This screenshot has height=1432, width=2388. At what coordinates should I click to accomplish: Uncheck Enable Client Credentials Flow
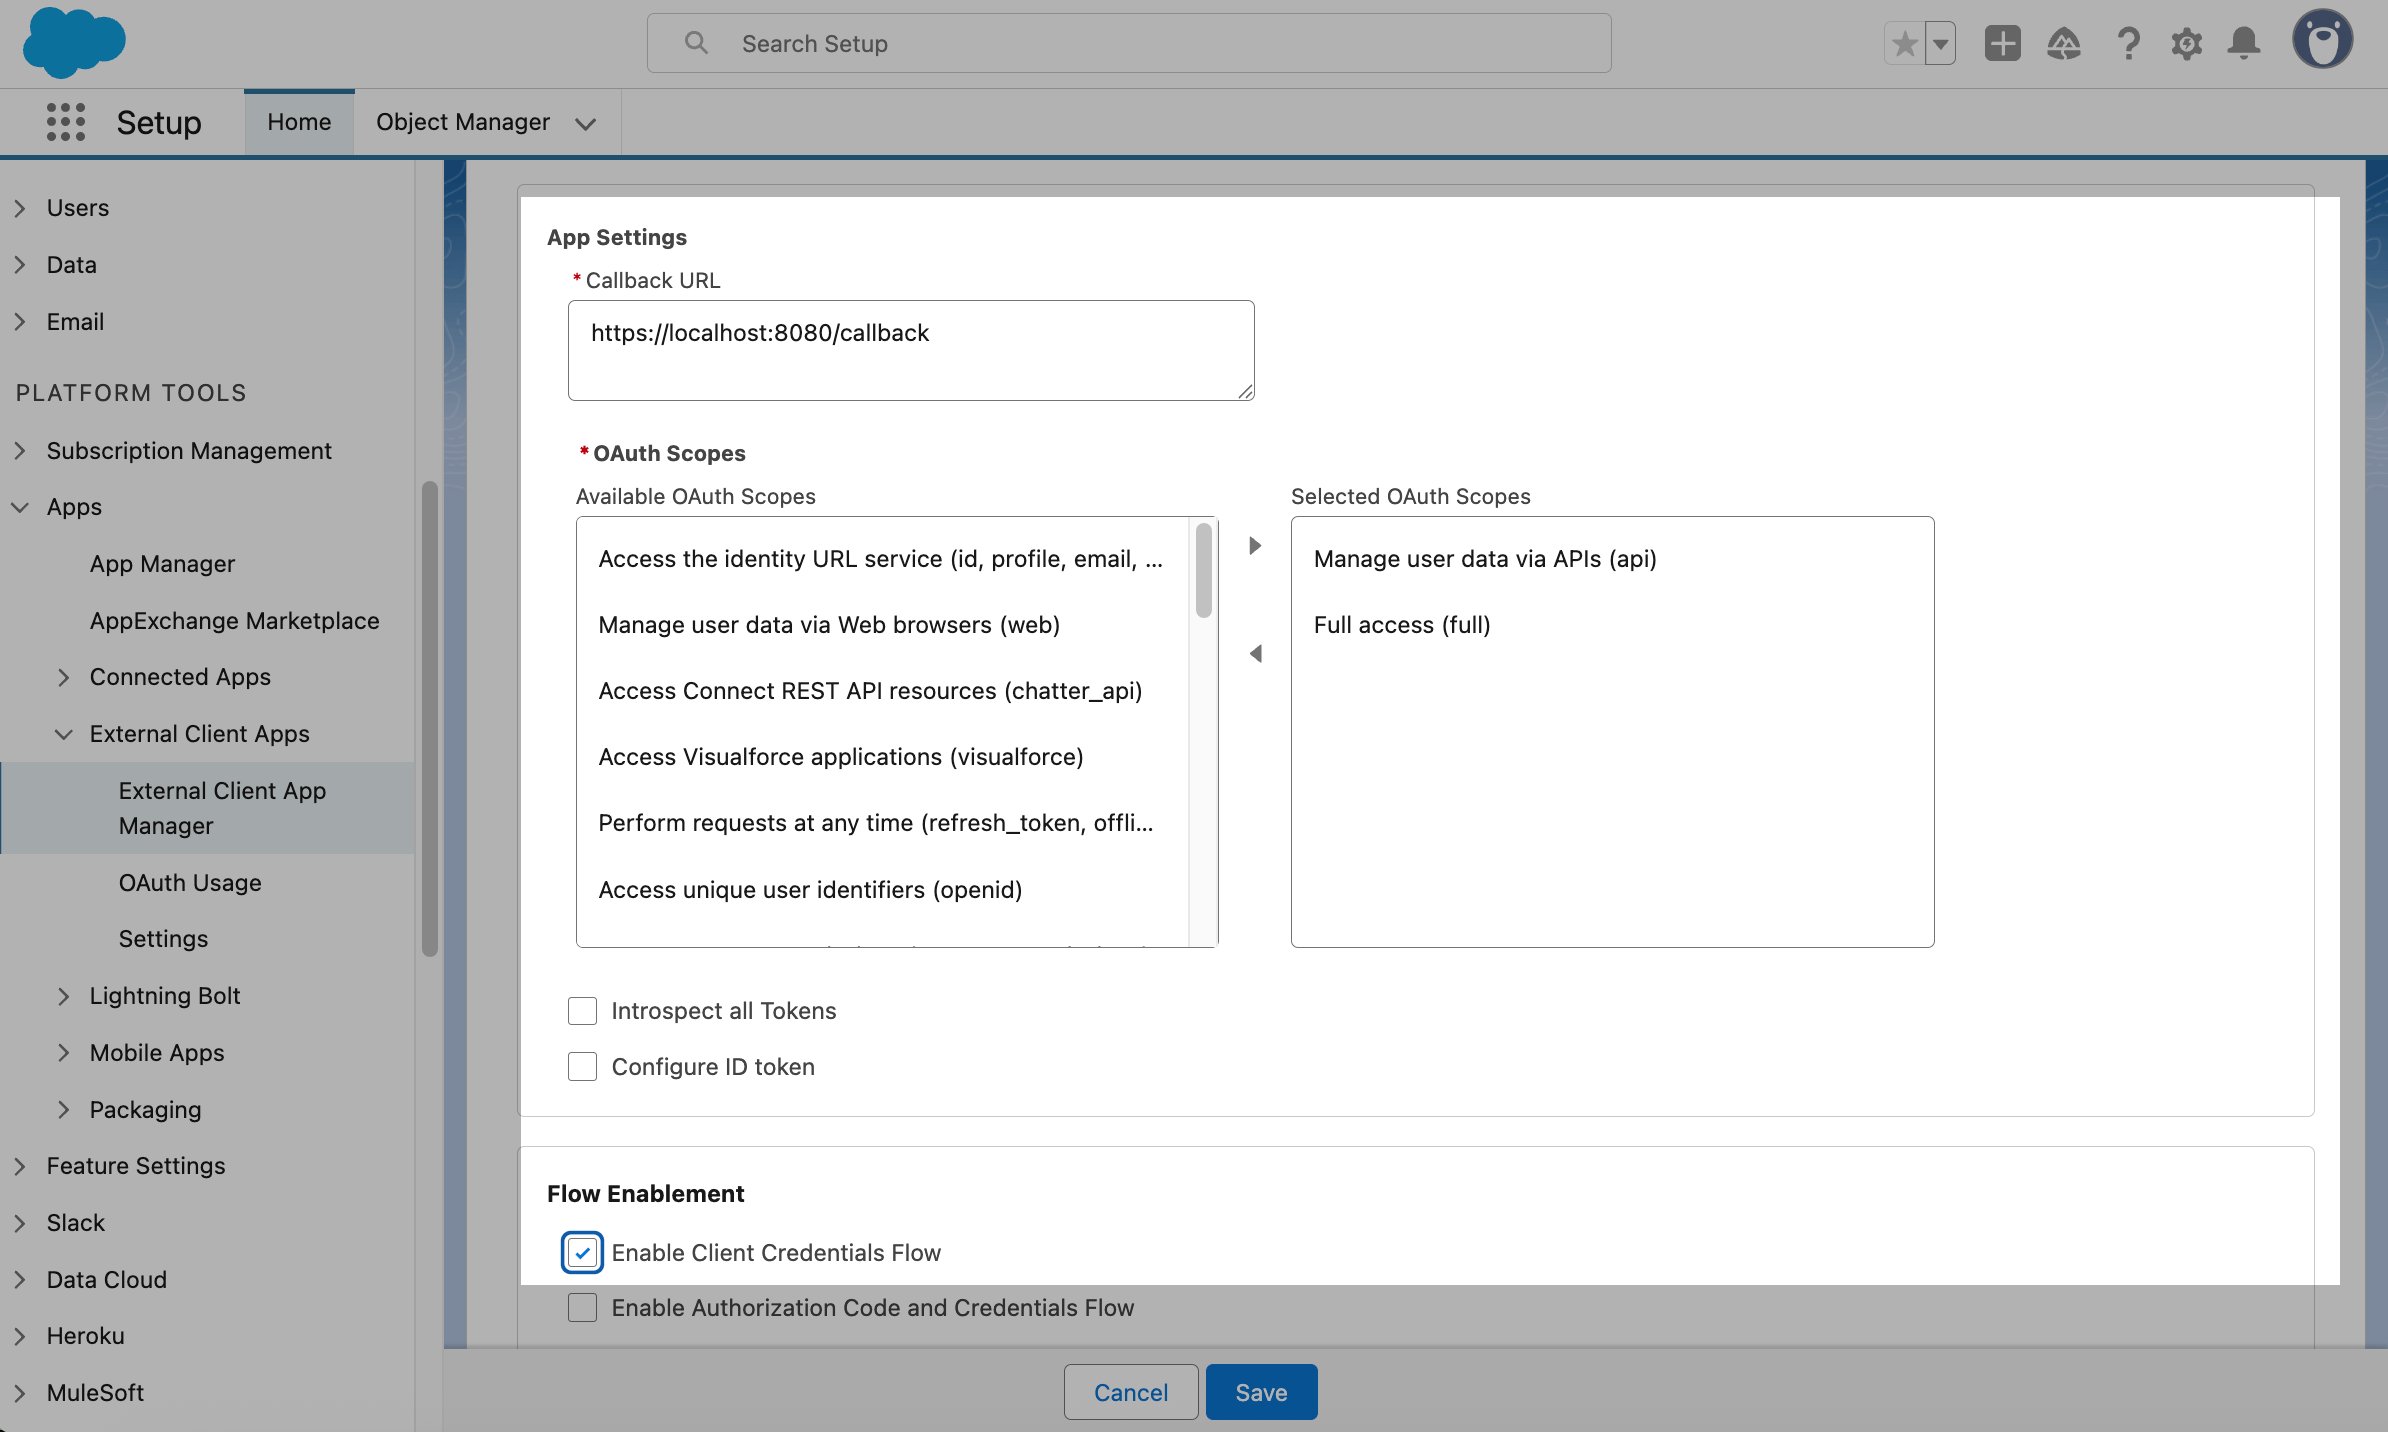582,1252
